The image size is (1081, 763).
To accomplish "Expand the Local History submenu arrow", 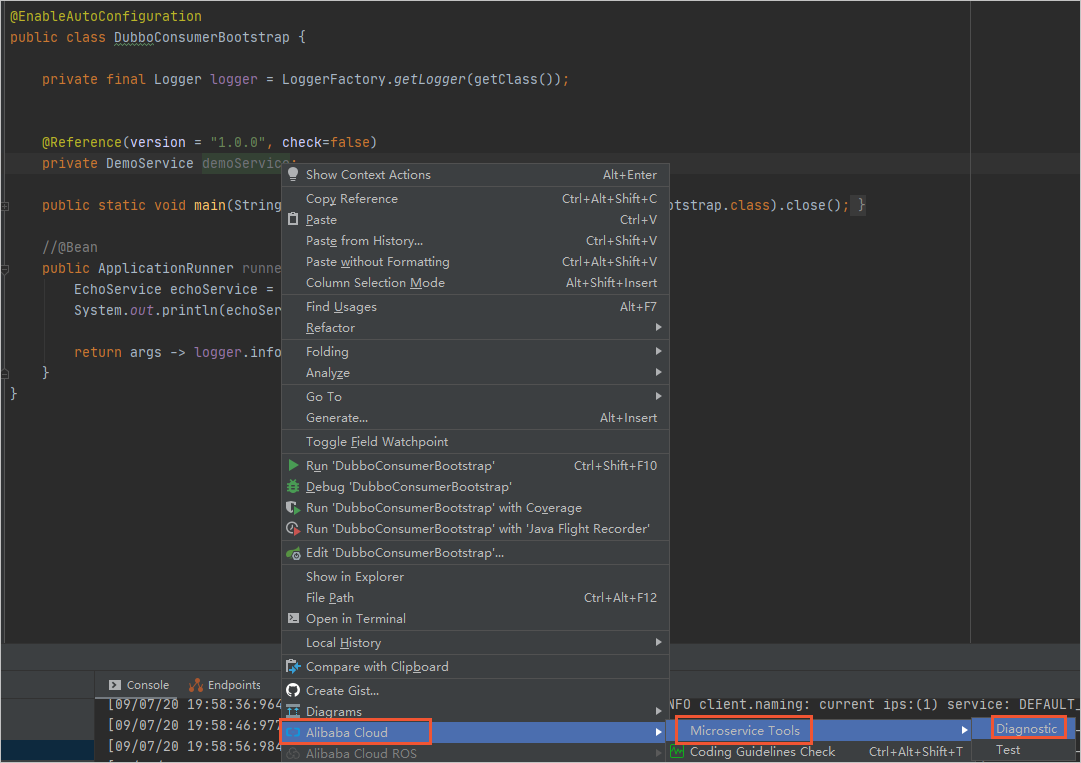I will (658, 642).
